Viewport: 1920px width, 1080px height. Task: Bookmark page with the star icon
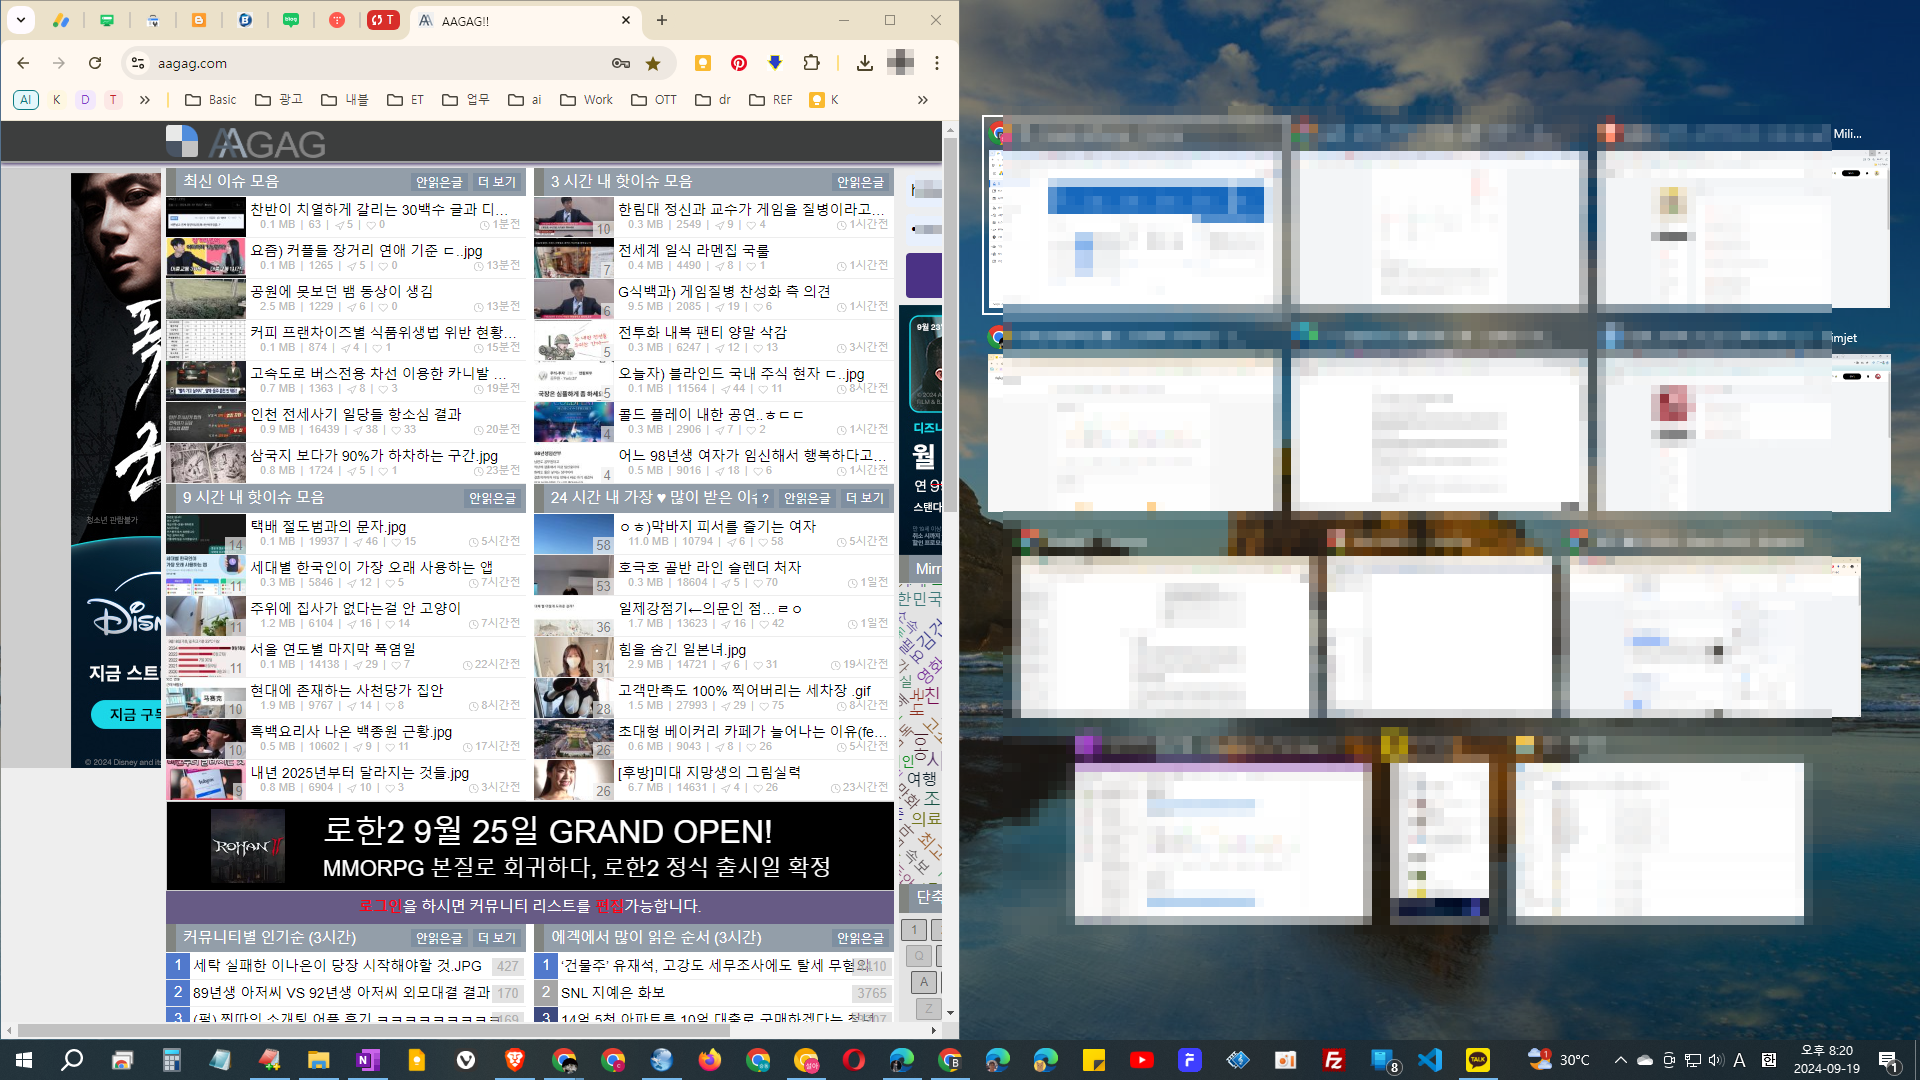(653, 63)
